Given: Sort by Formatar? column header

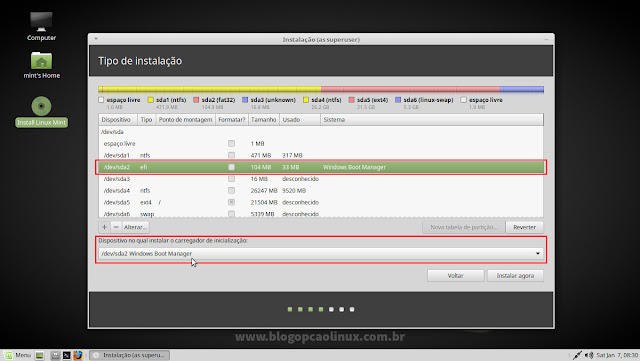Looking at the screenshot, I should pos(231,120).
